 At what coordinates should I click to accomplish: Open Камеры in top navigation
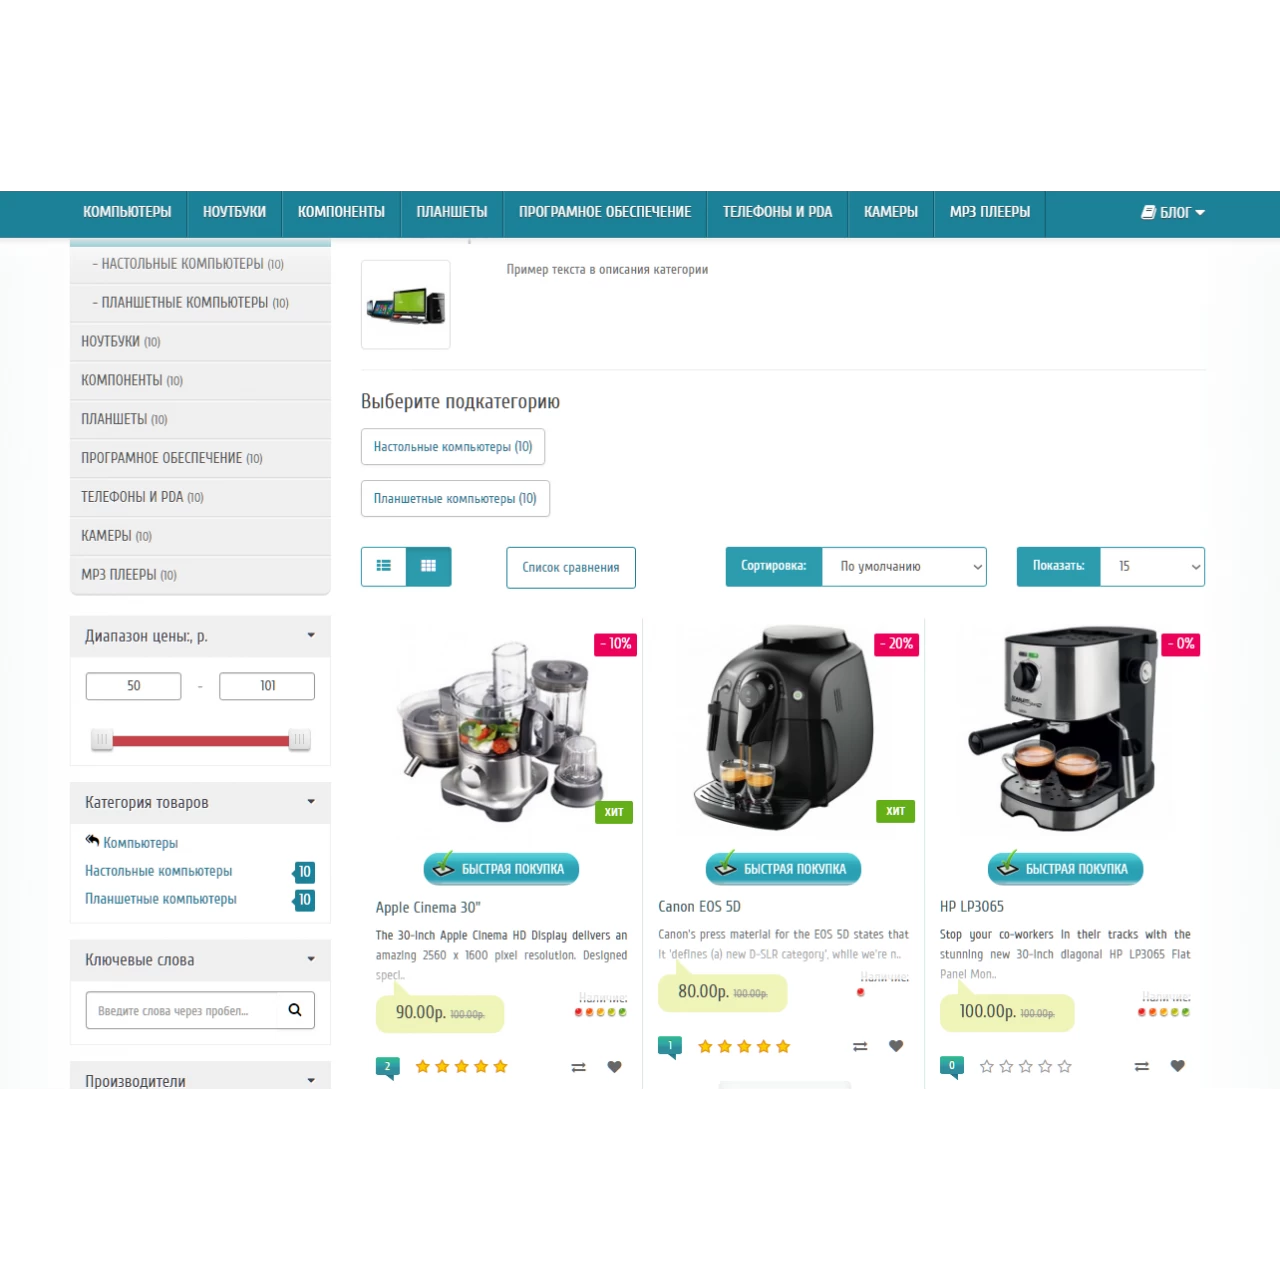(x=891, y=212)
